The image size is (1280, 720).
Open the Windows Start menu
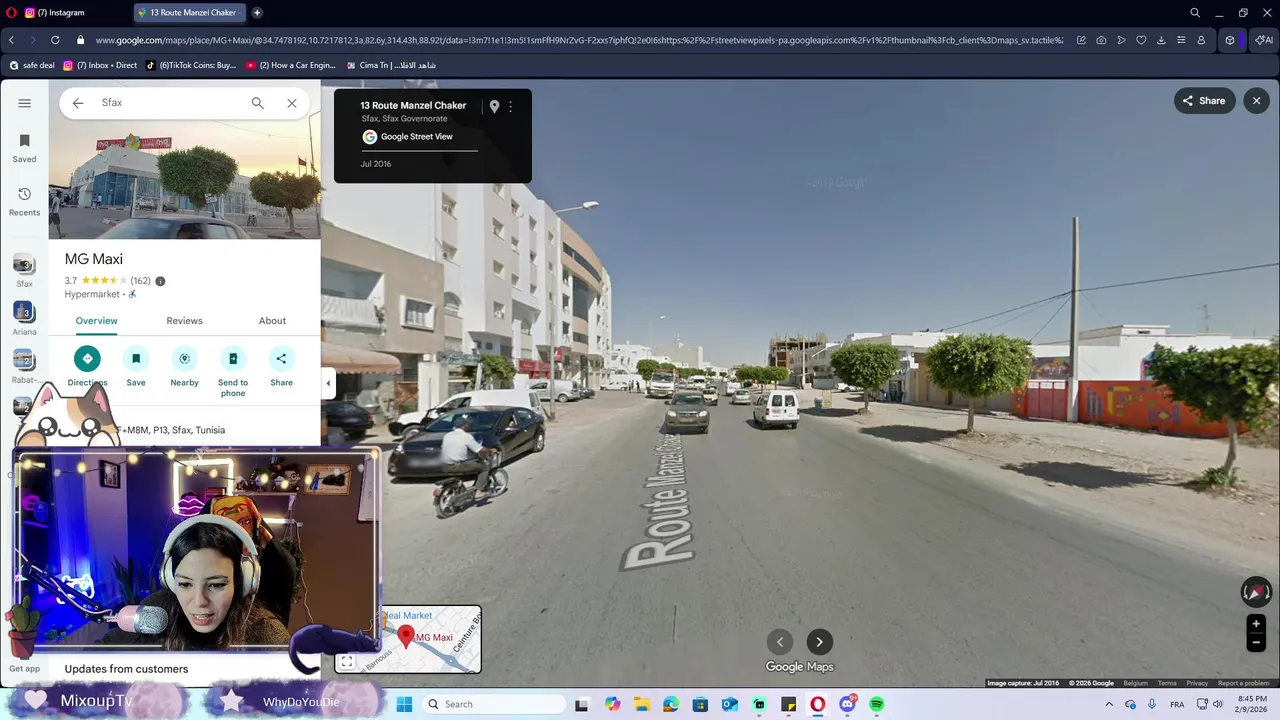(404, 704)
